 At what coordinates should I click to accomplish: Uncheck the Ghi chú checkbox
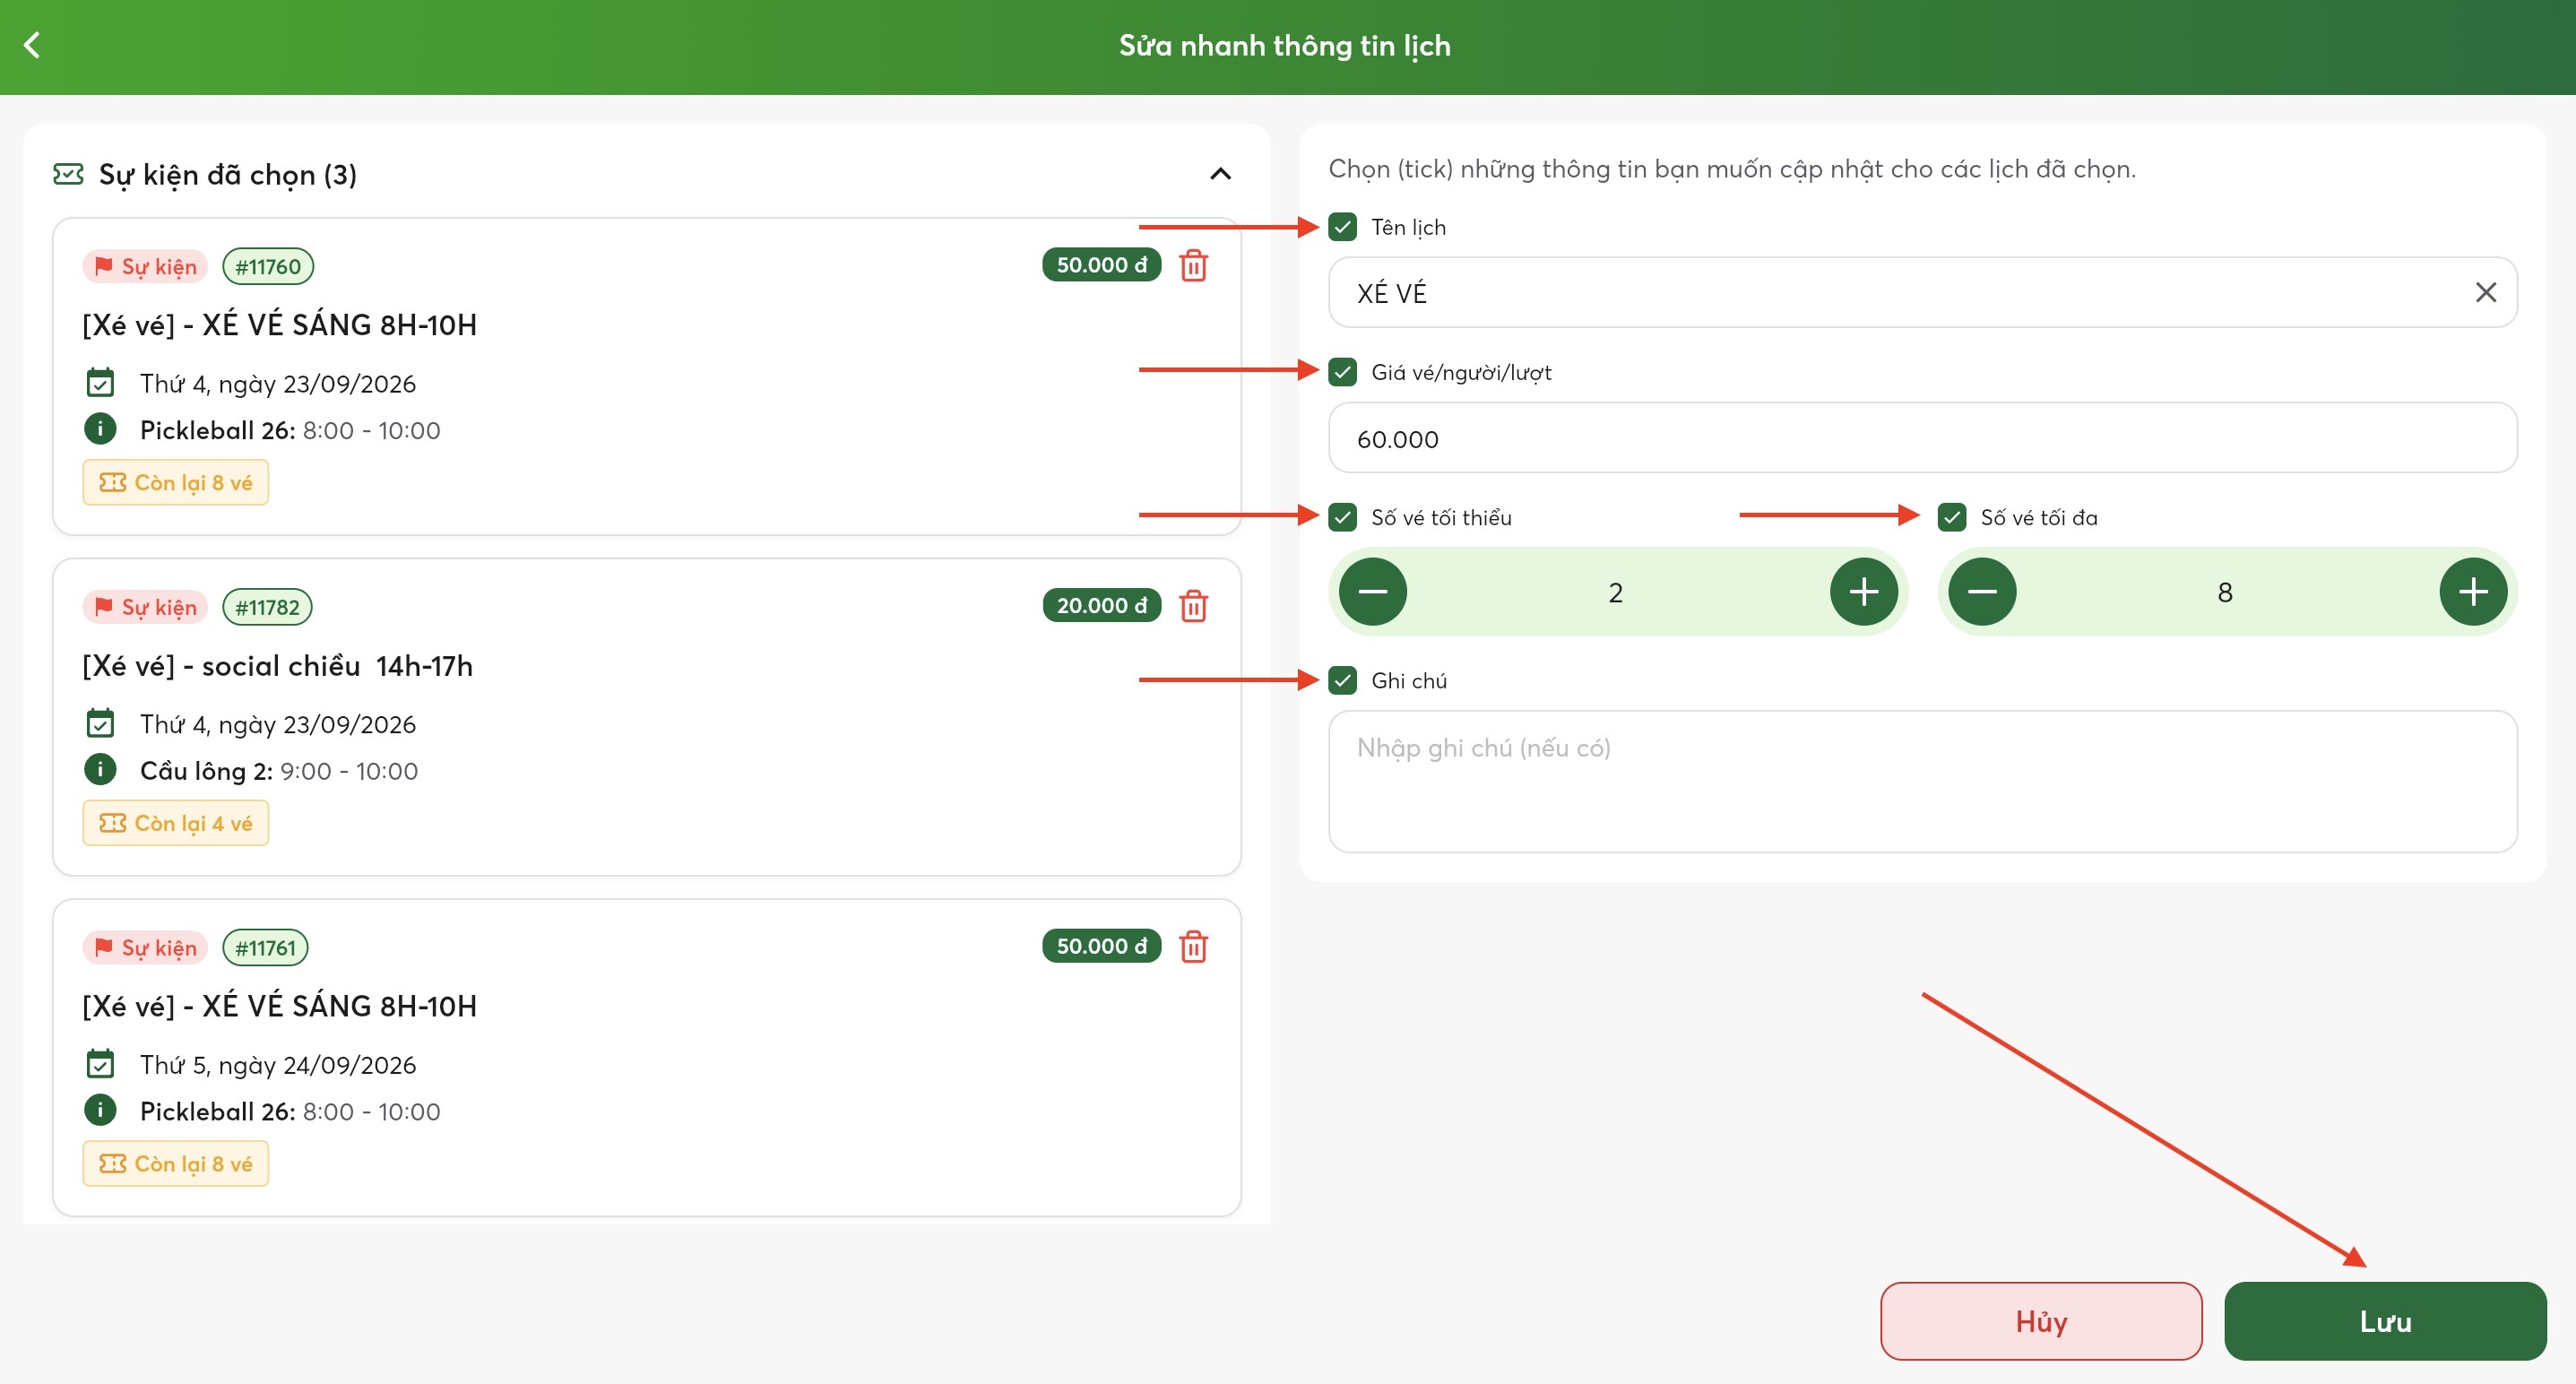(1342, 680)
